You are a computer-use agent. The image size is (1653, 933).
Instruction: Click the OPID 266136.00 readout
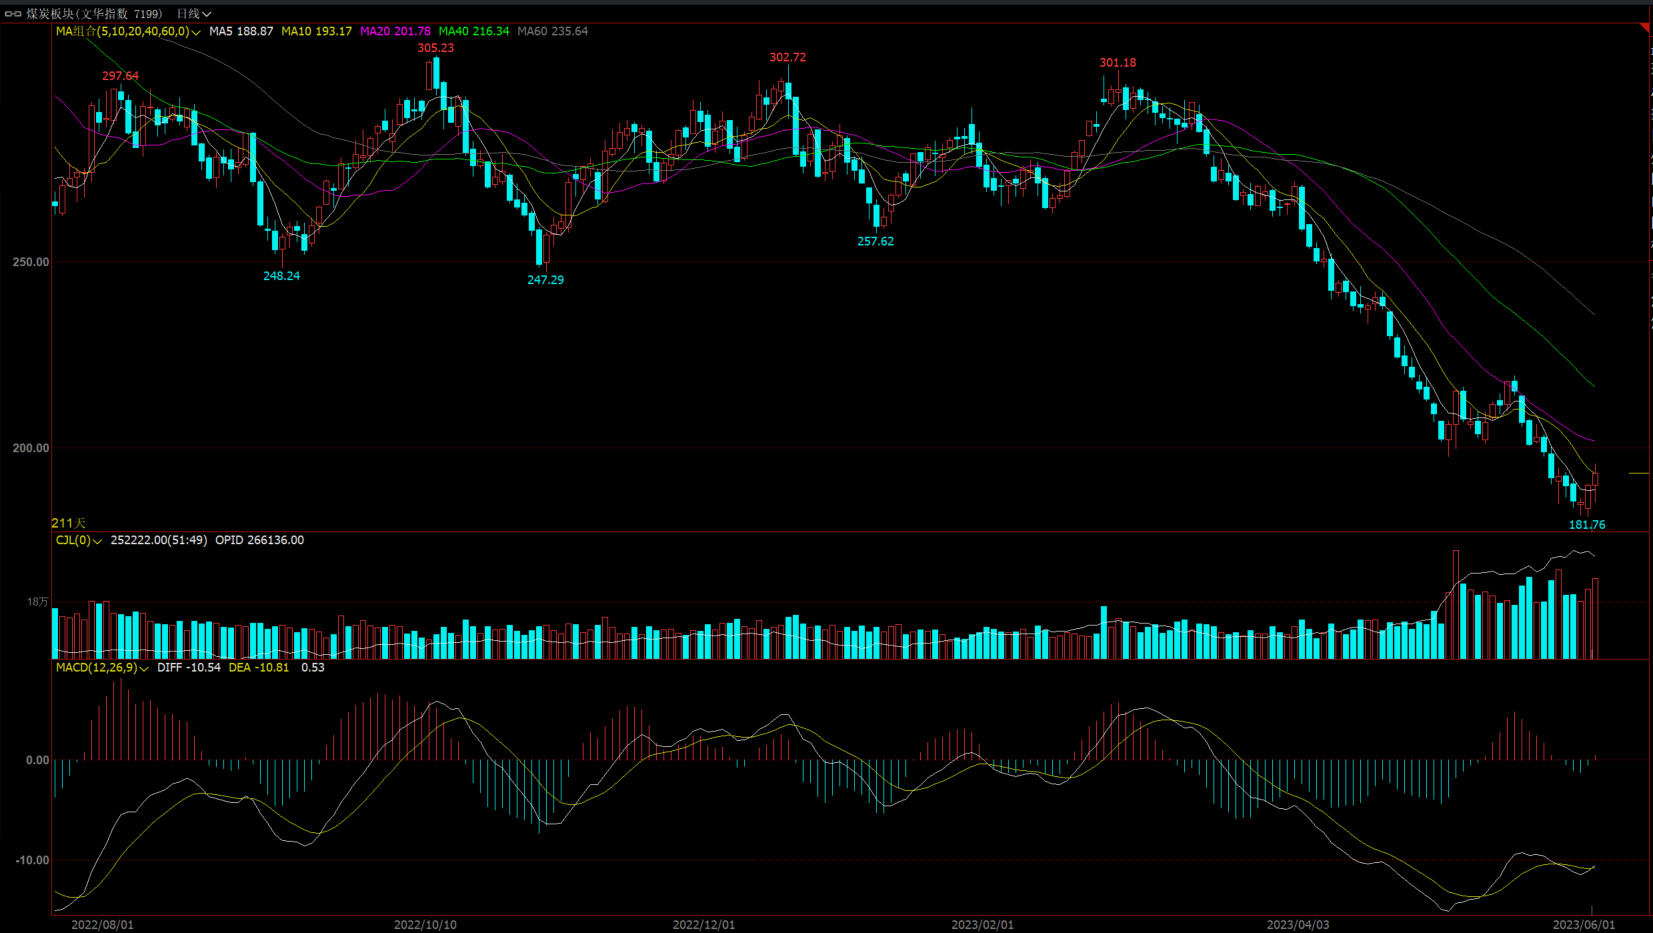pos(259,540)
